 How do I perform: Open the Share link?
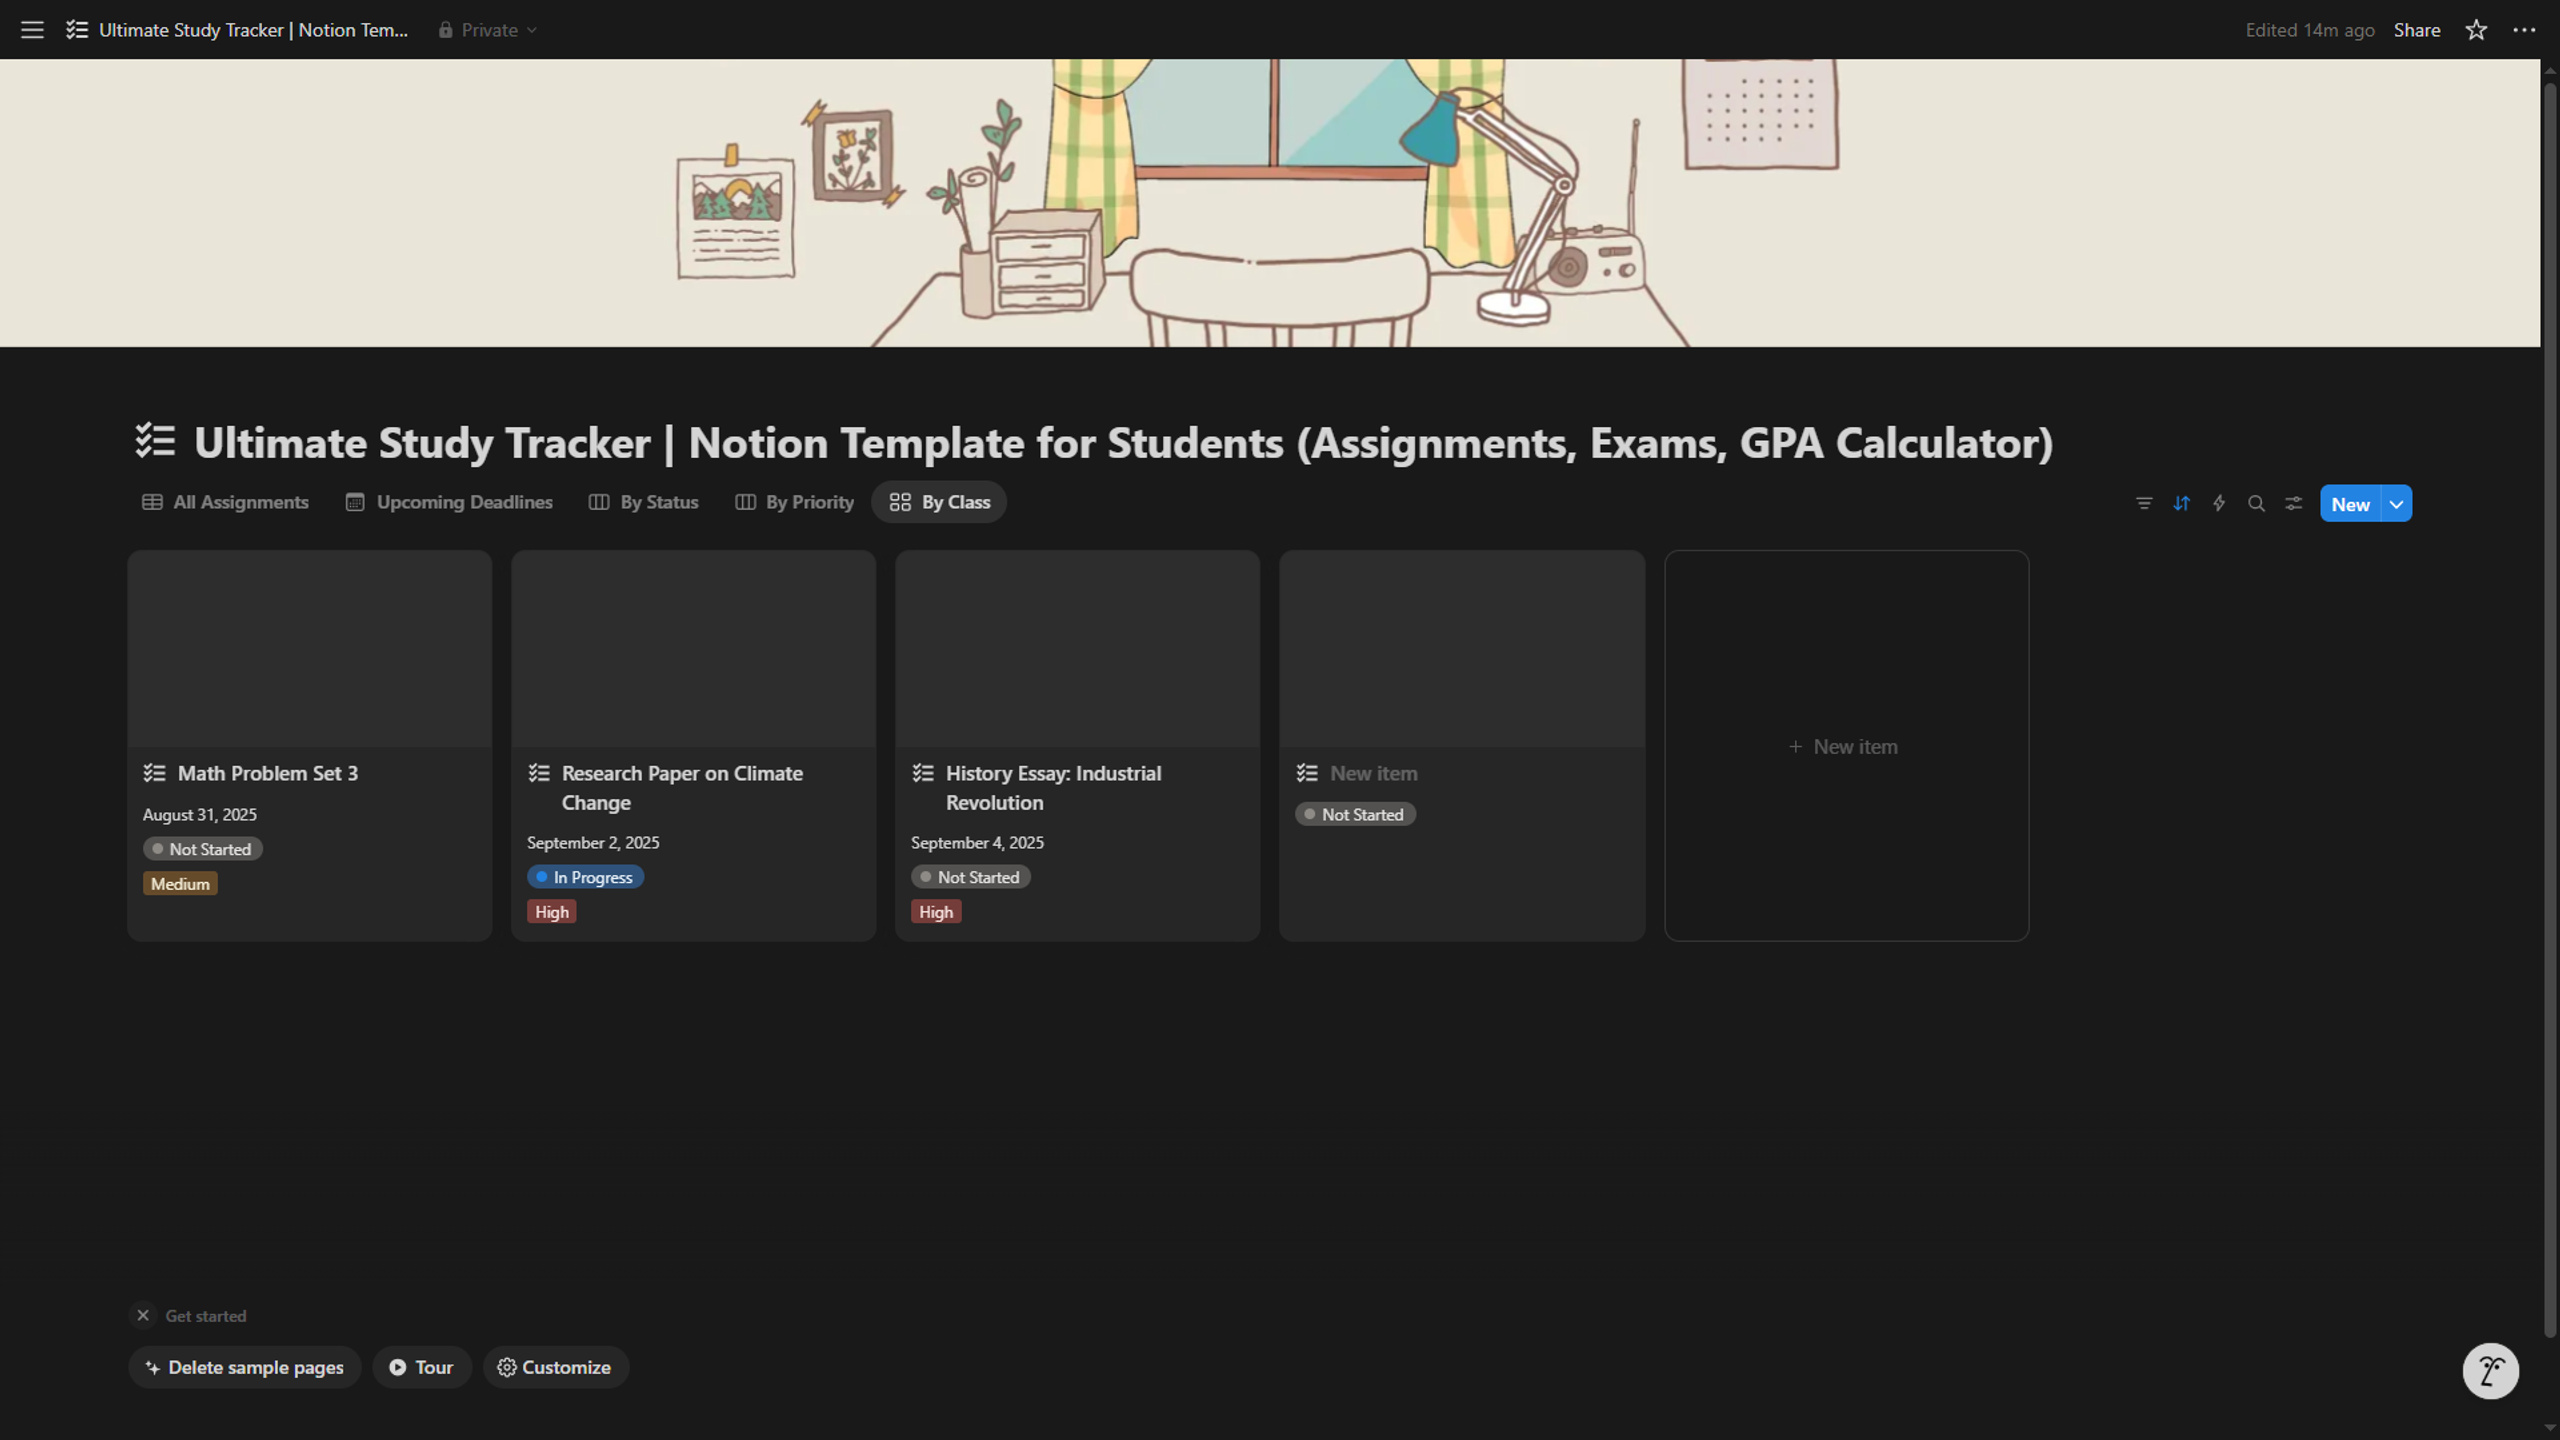(x=2416, y=30)
